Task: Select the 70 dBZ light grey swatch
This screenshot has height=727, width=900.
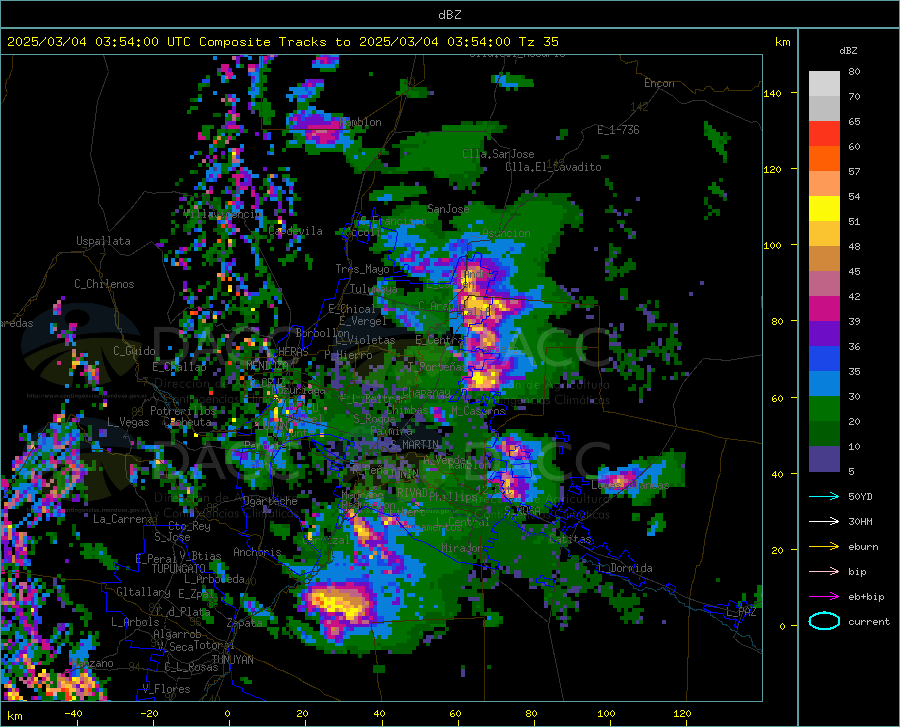Action: 824,84
